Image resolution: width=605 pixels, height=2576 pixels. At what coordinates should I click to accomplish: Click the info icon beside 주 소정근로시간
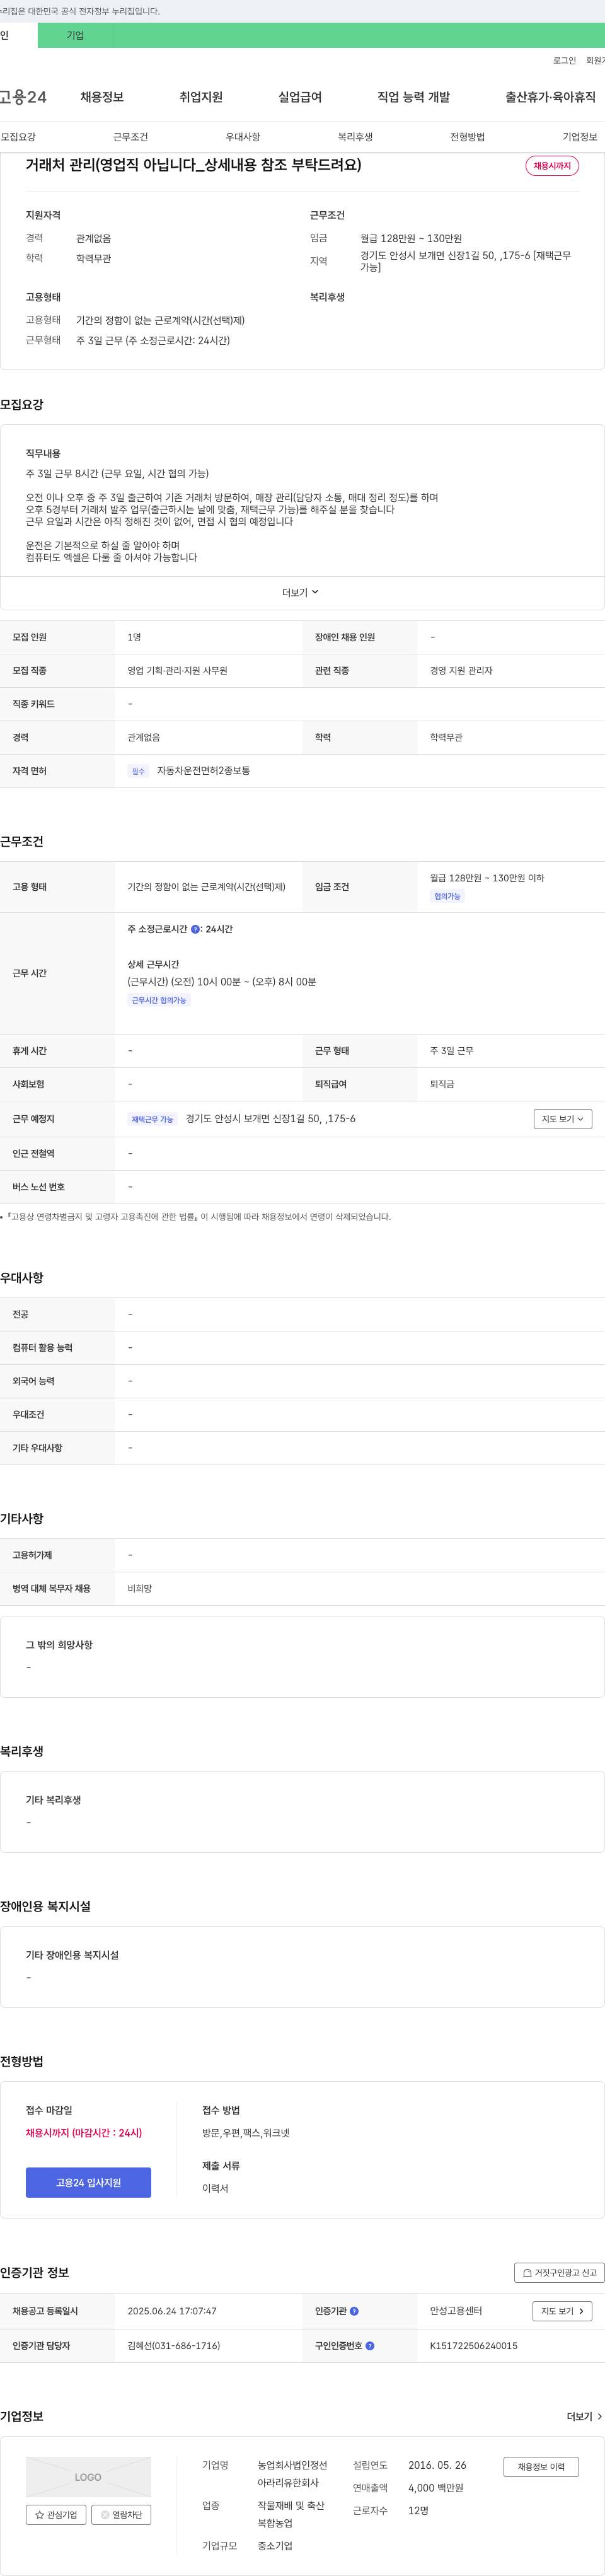[x=195, y=929]
